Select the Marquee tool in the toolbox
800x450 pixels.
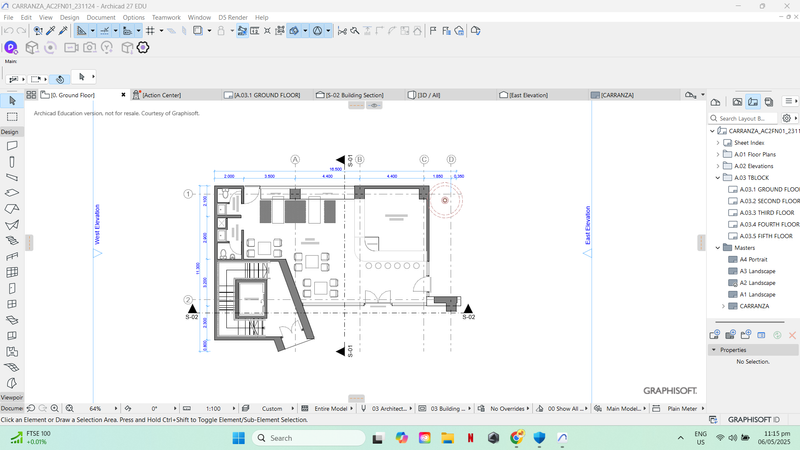coord(11,117)
